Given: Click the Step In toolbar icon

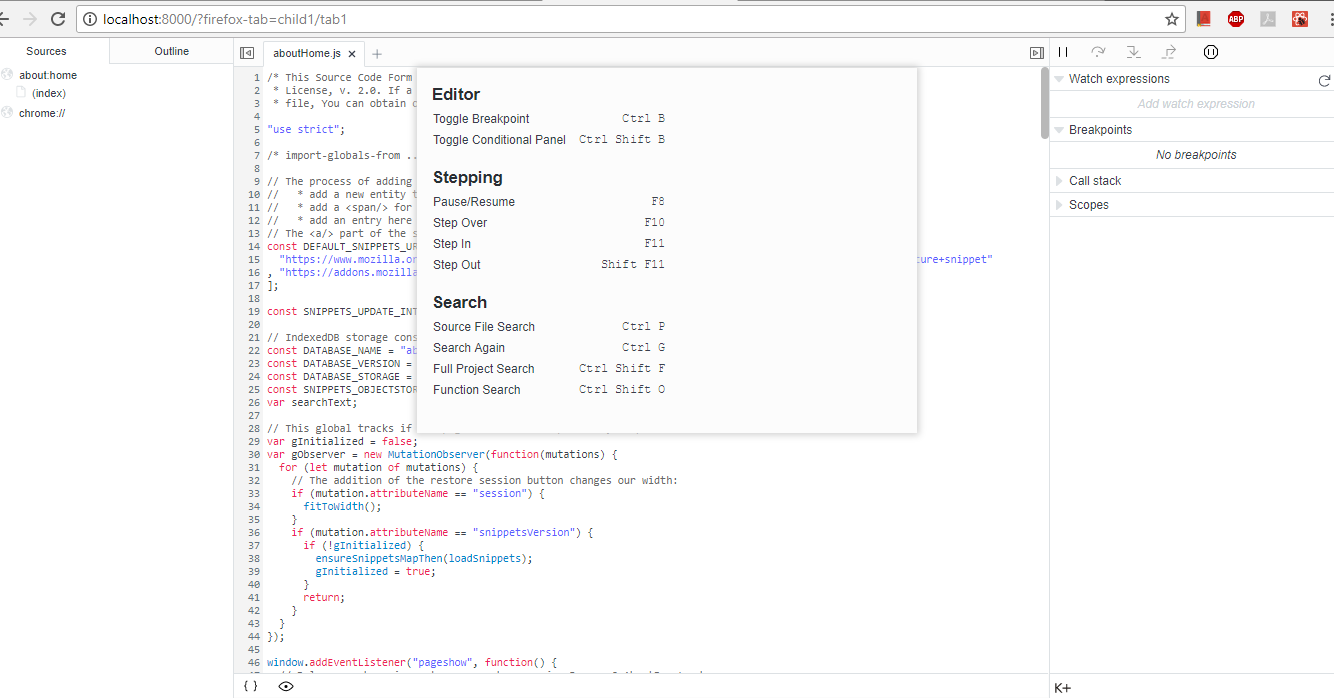Looking at the screenshot, I should click(x=1133, y=52).
